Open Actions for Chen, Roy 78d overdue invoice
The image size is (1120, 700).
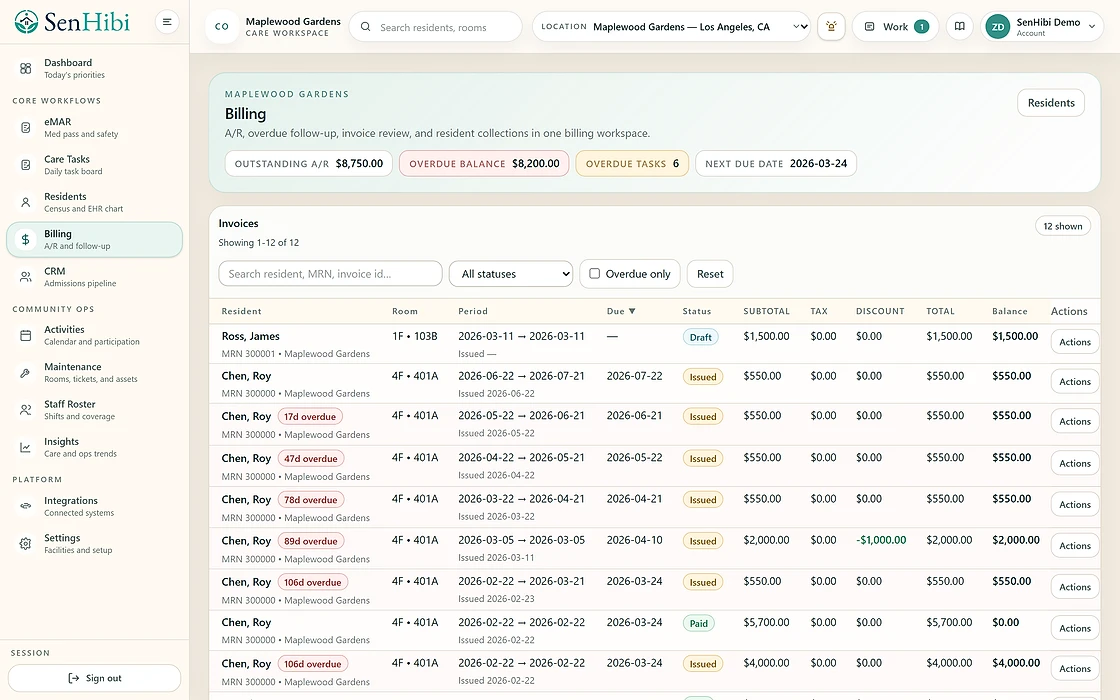coord(1075,504)
